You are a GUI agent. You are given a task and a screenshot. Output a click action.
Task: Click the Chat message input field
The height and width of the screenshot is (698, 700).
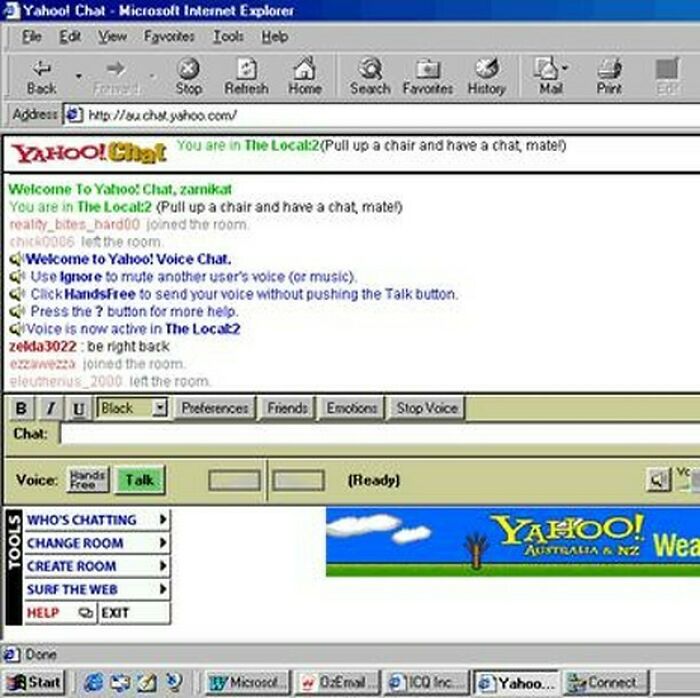coord(380,434)
